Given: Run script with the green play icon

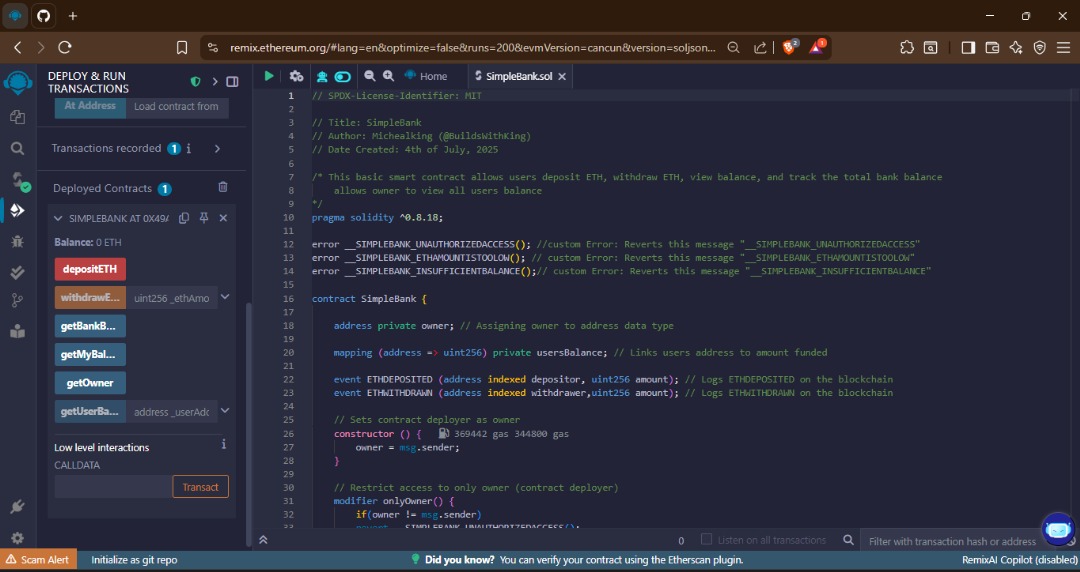Looking at the screenshot, I should 269,76.
